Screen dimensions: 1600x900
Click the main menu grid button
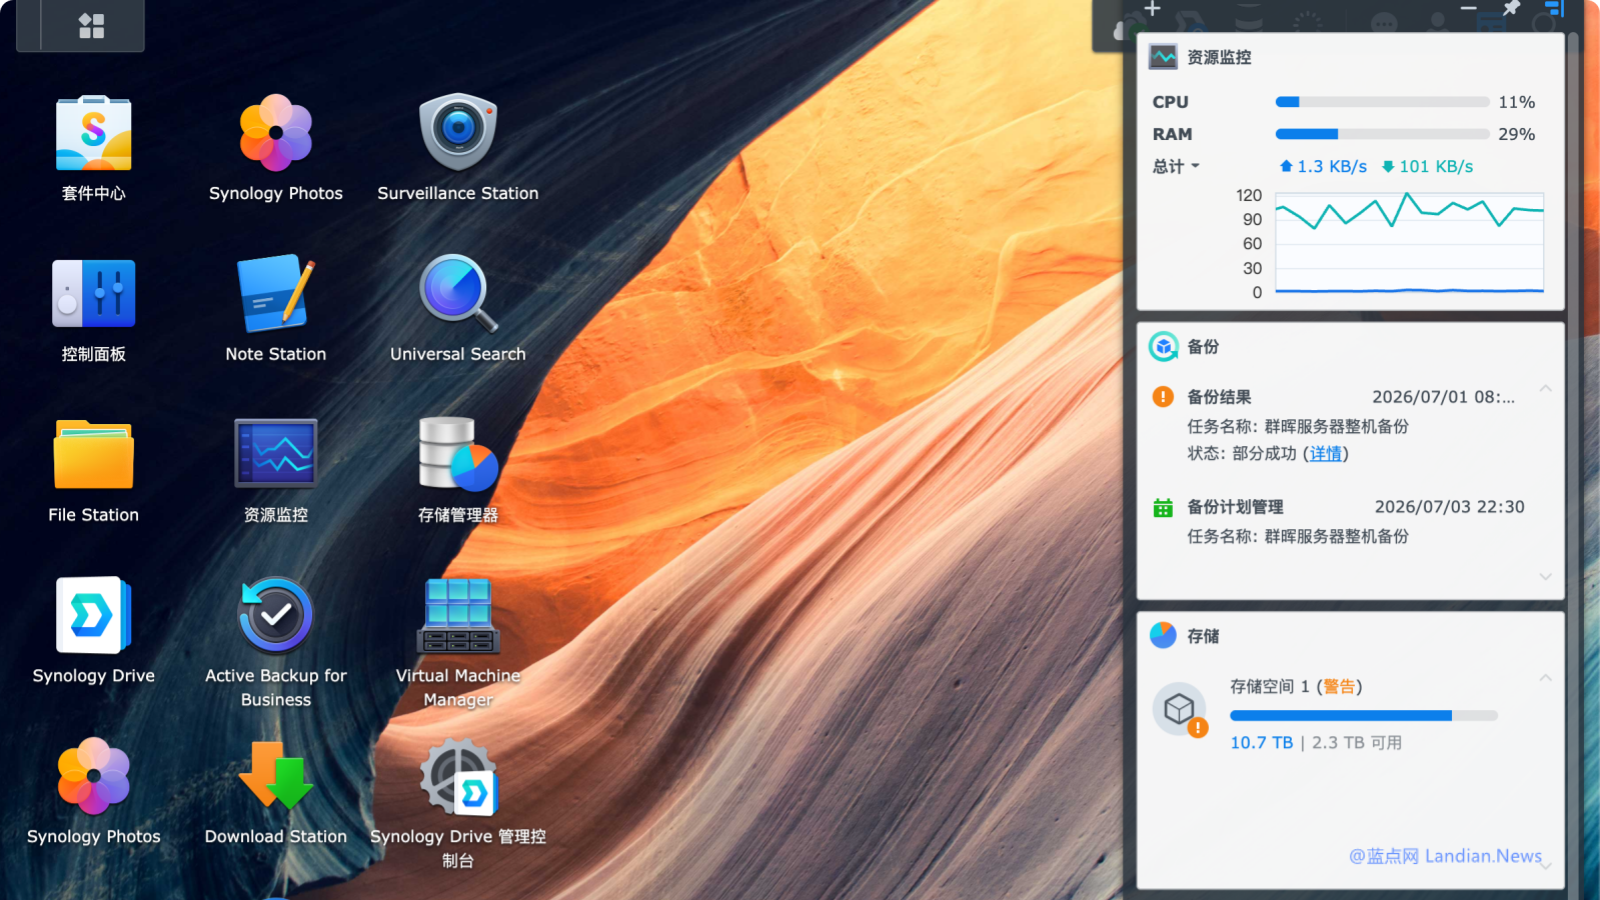pyautogui.click(x=92, y=26)
